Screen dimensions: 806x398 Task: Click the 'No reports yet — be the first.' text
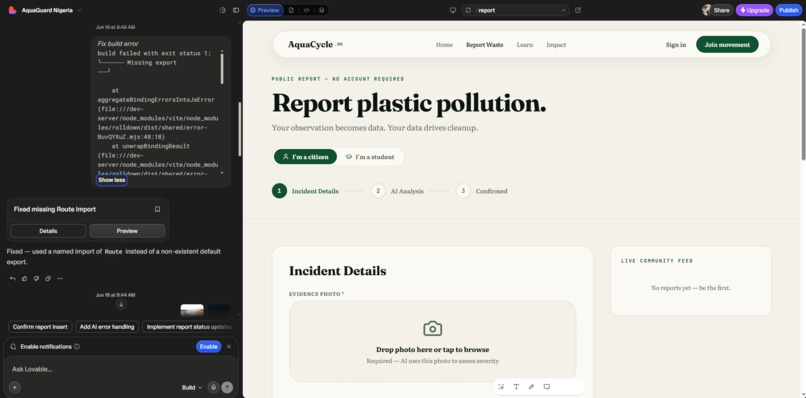coord(690,288)
